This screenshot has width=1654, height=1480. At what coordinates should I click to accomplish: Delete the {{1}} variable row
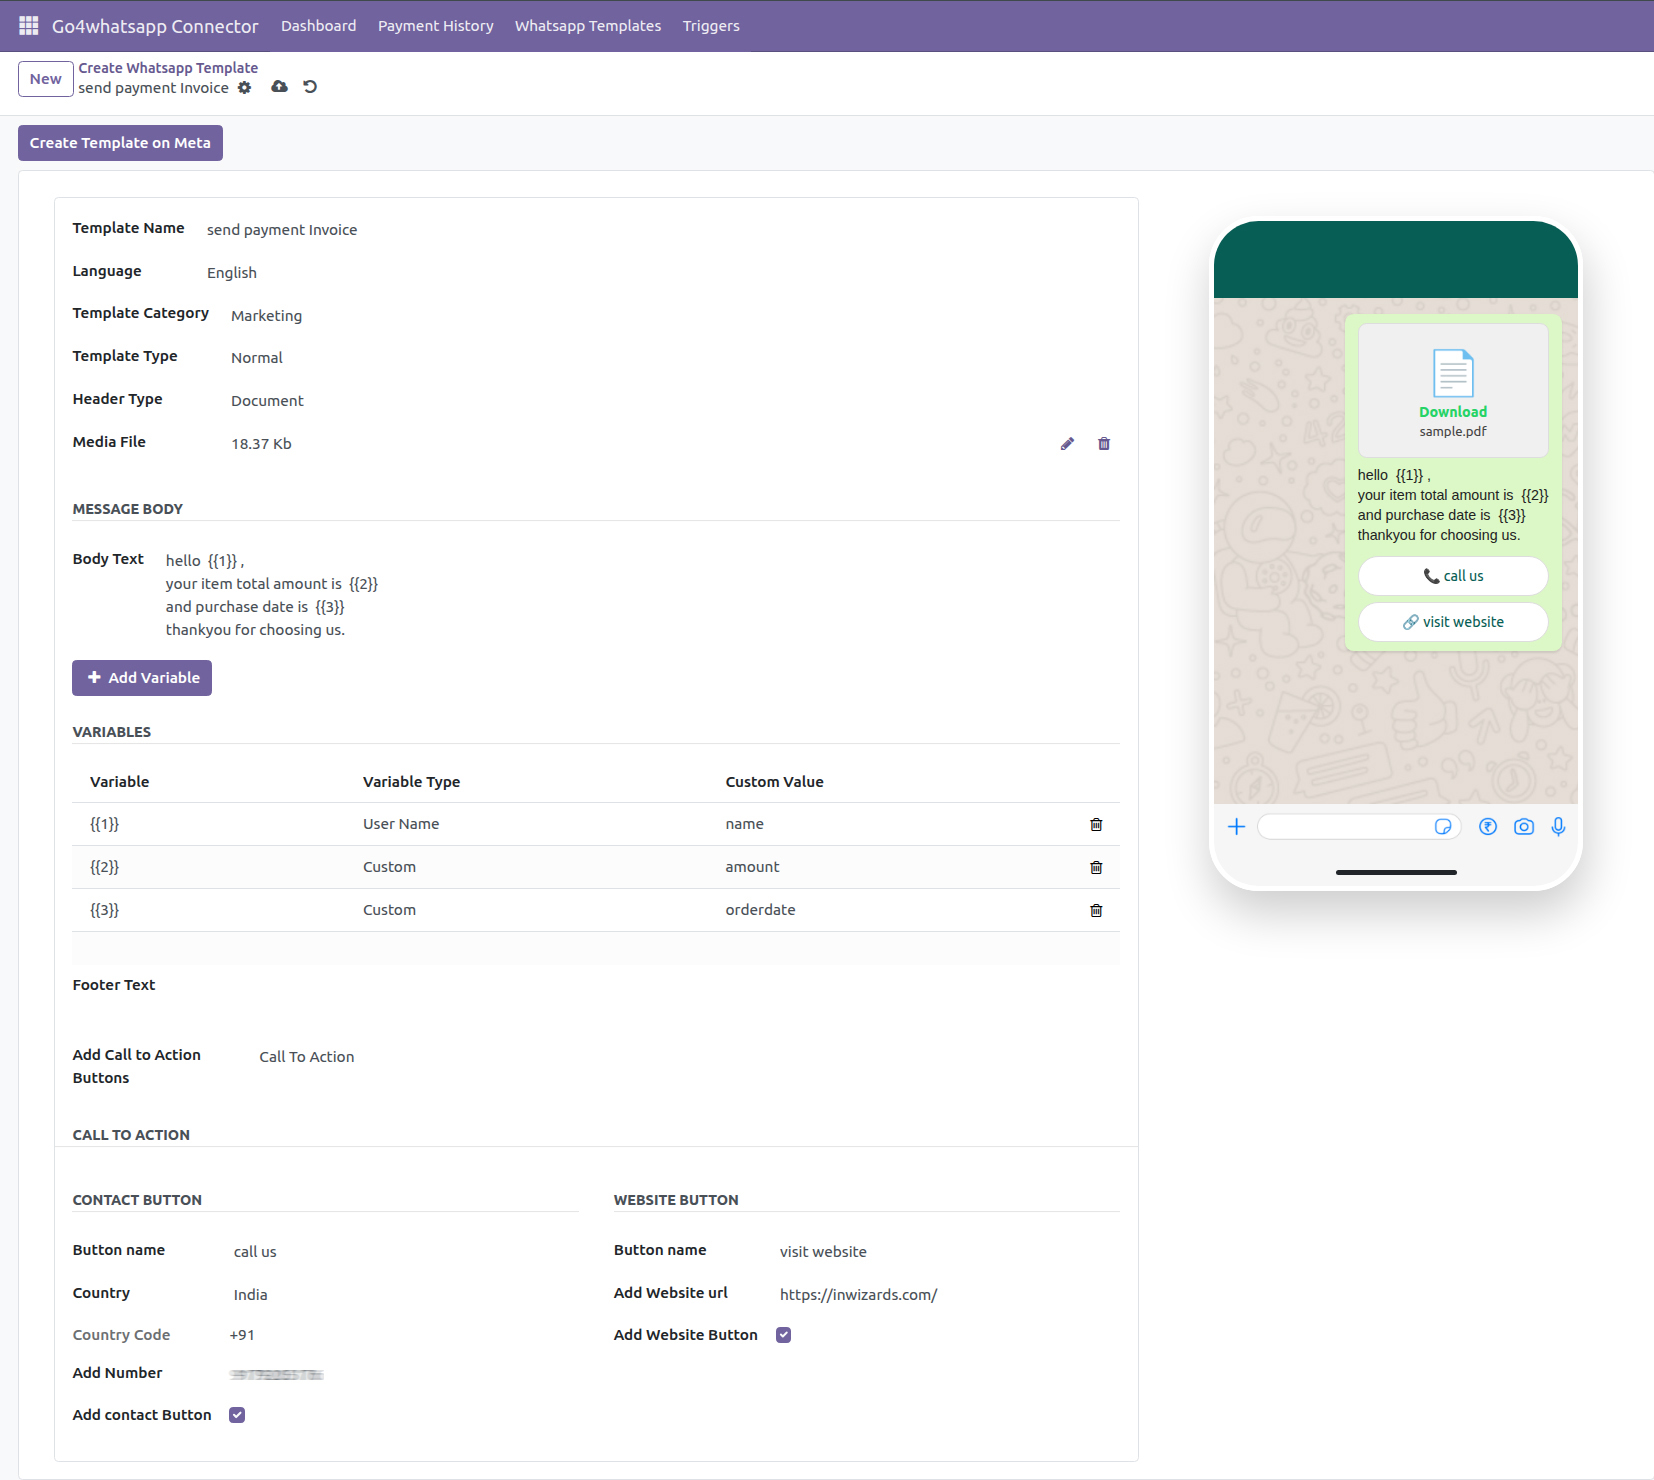pyautogui.click(x=1096, y=825)
